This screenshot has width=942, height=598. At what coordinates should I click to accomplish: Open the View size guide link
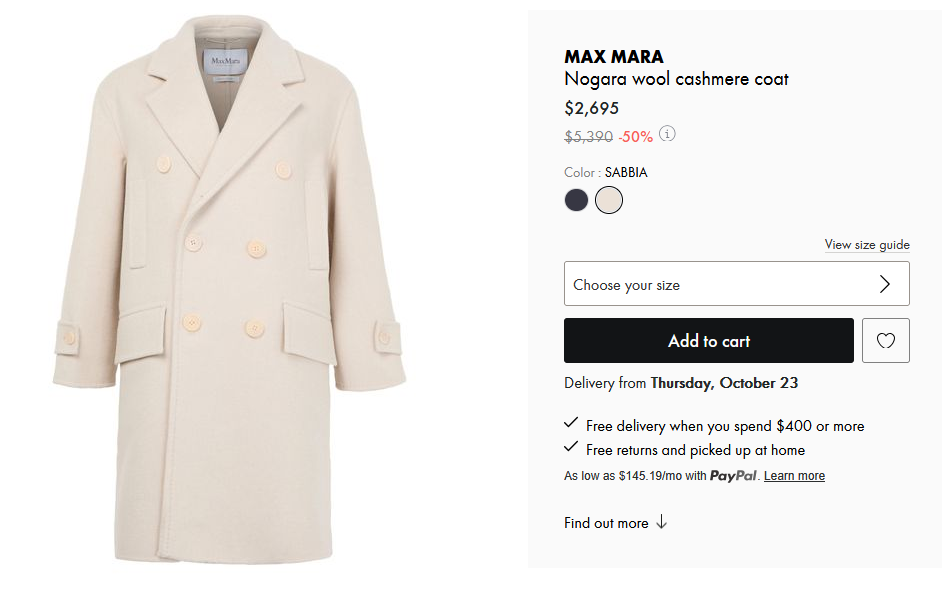pyautogui.click(x=866, y=245)
